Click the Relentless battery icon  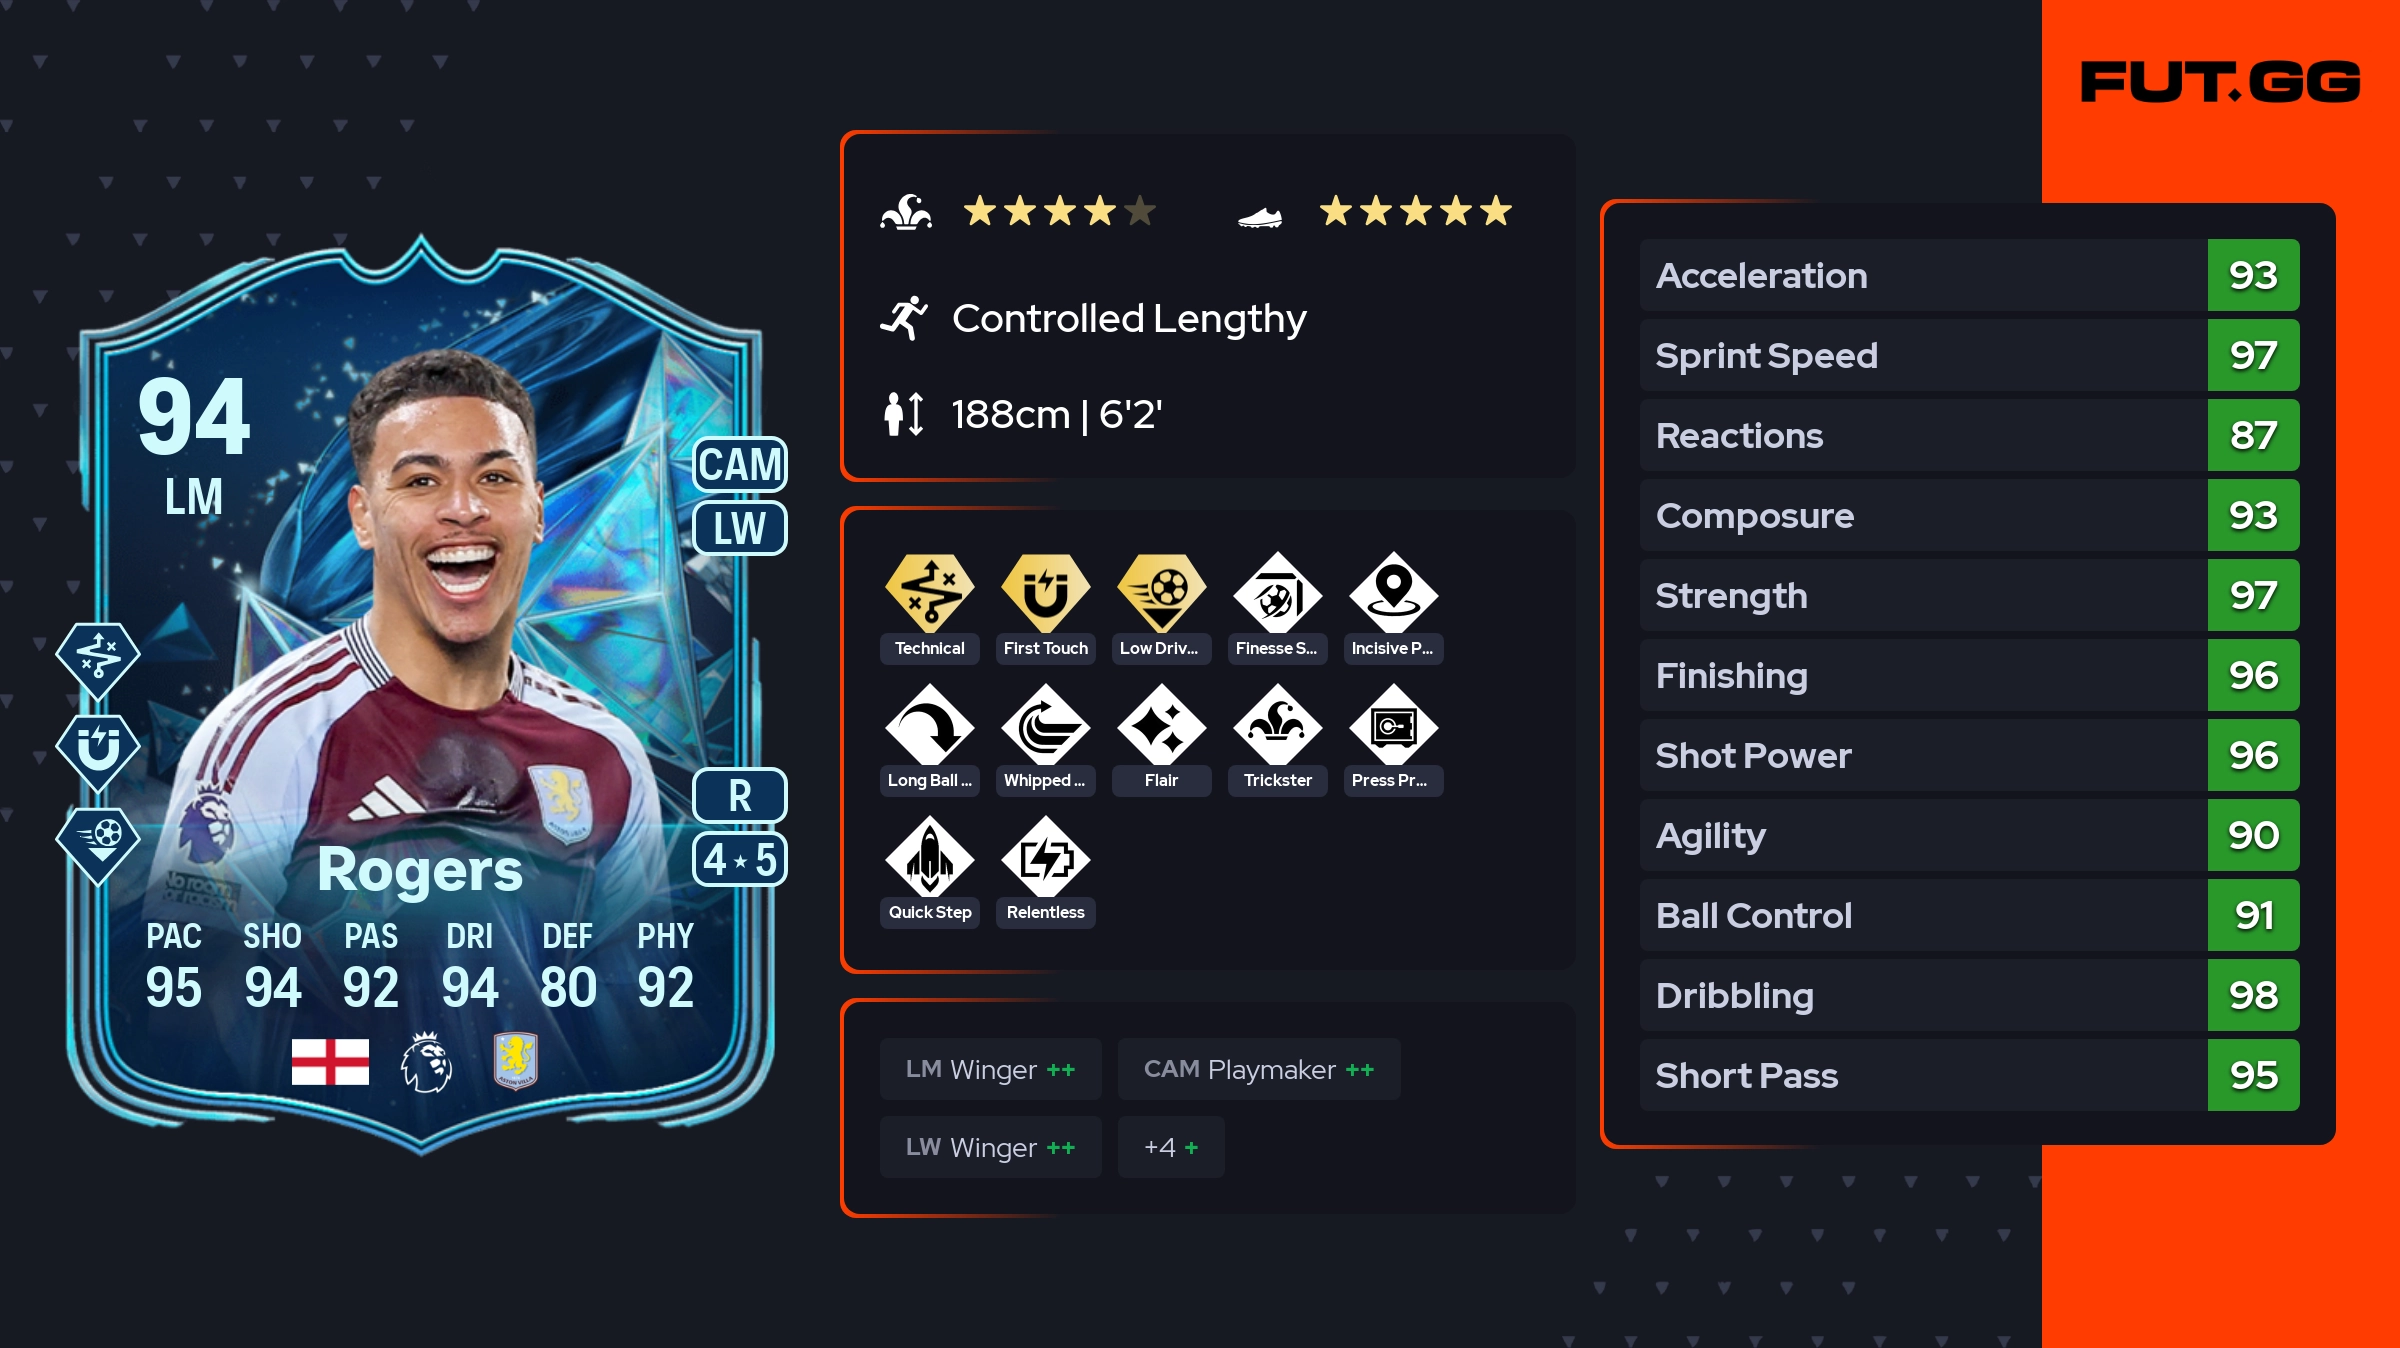1045,858
